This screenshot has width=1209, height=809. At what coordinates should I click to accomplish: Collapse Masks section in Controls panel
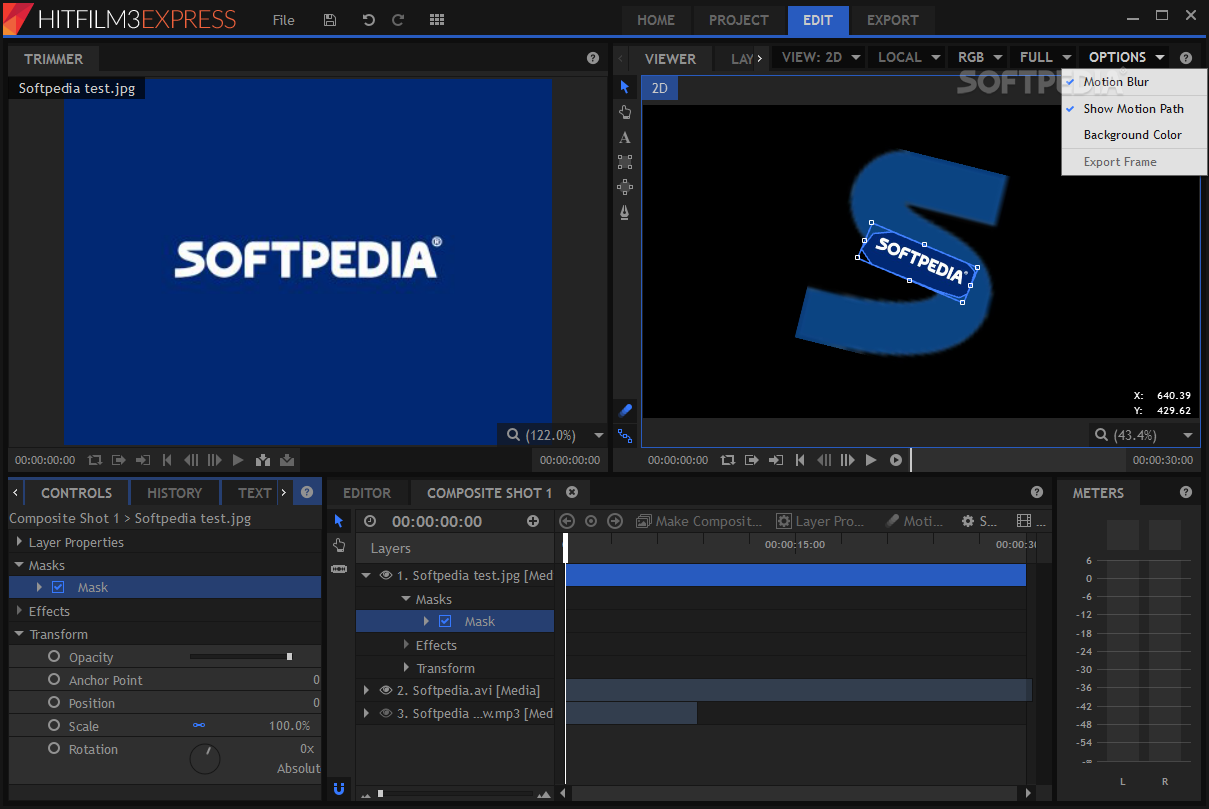(20, 565)
